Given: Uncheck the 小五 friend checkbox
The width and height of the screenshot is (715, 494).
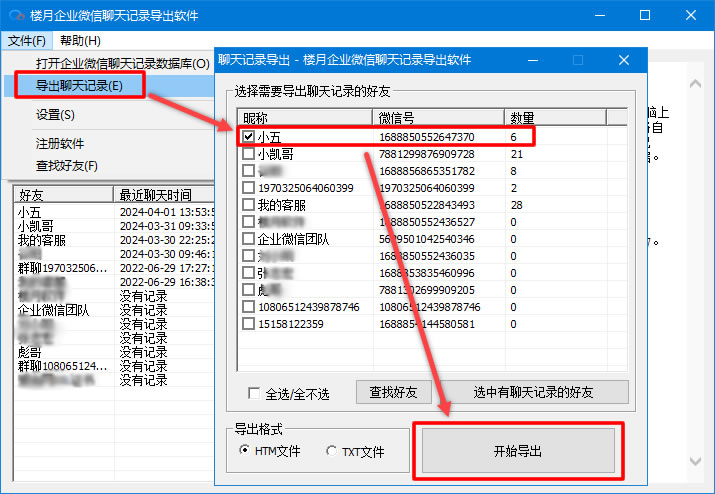Looking at the screenshot, I should click(x=248, y=137).
